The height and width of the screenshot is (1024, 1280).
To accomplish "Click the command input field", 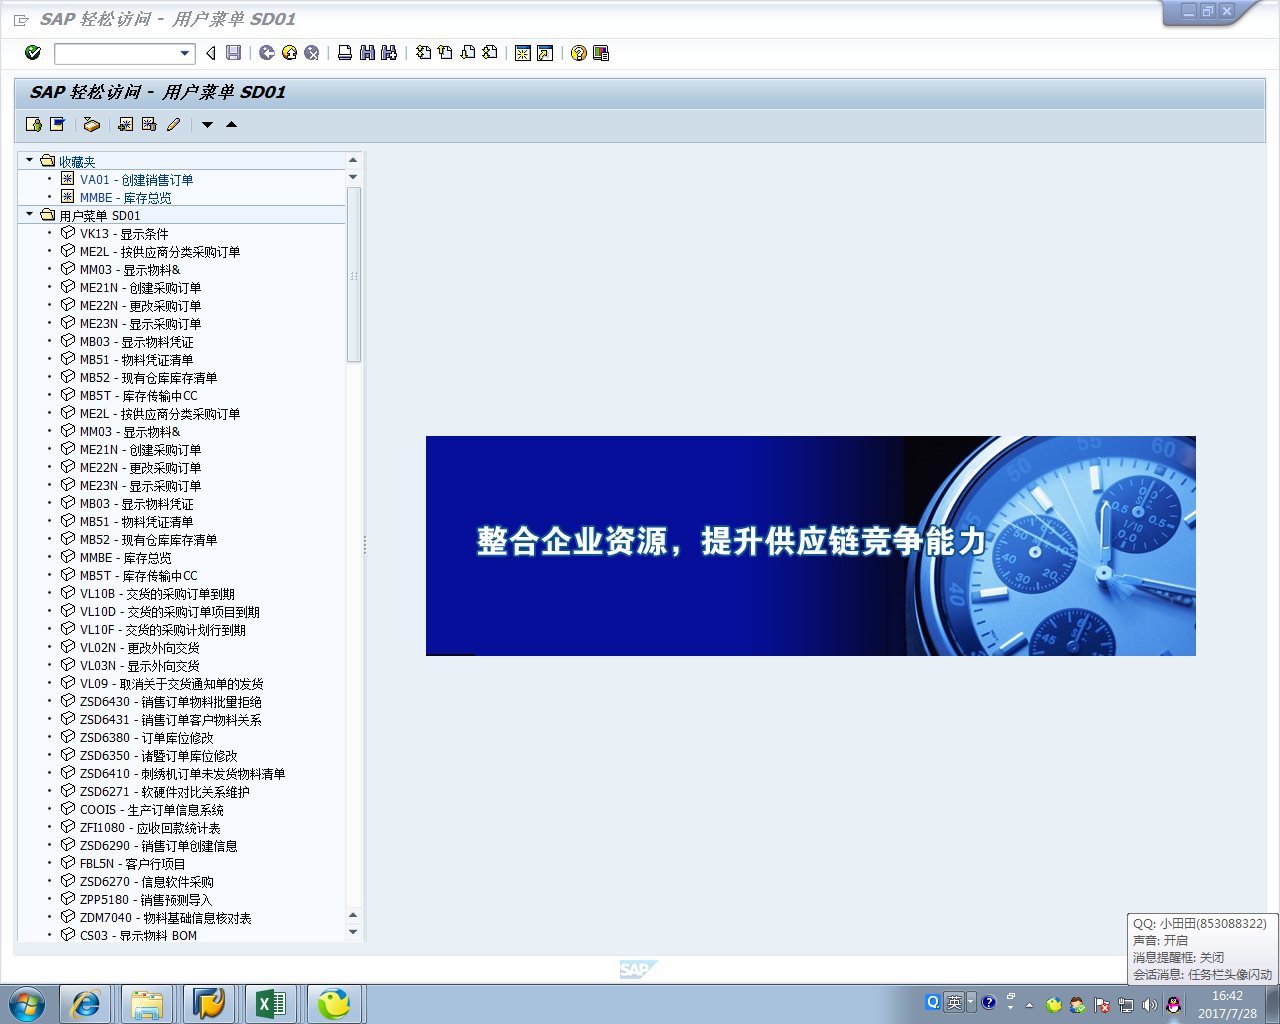I will [116, 53].
